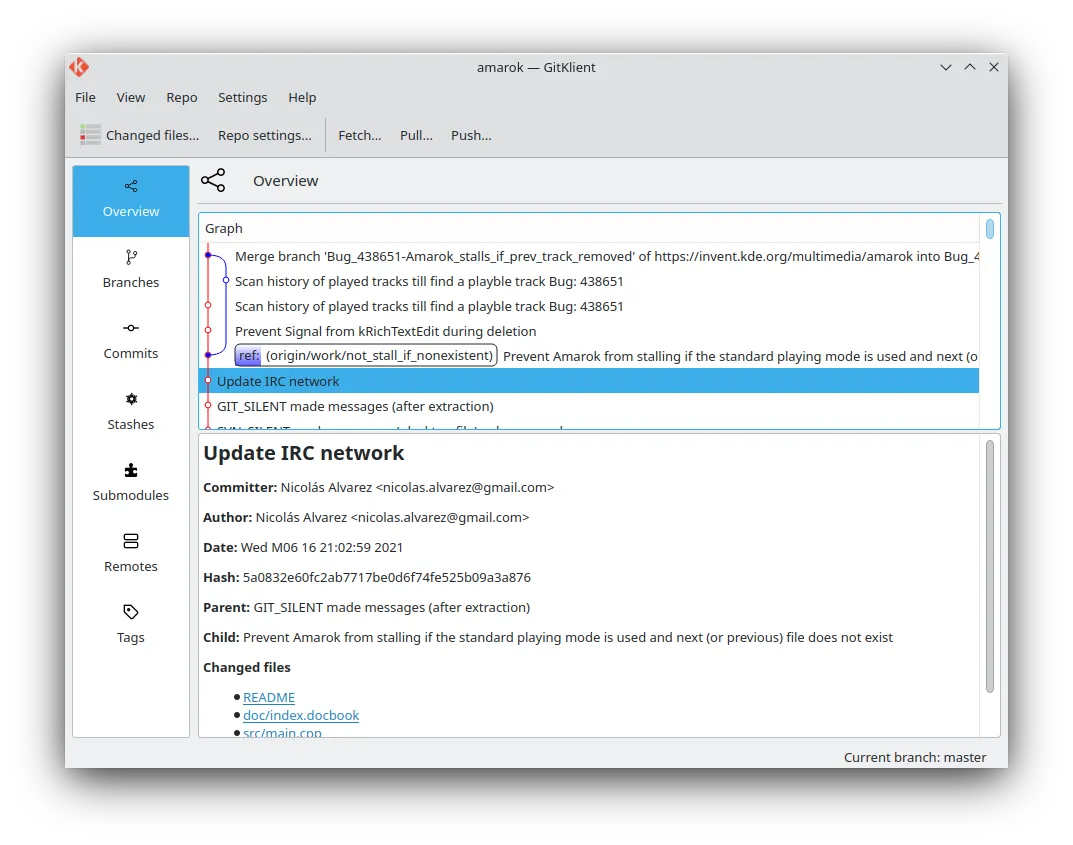This screenshot has width=1073, height=845.
Task: Click the Push... toolbar button
Action: click(x=471, y=135)
